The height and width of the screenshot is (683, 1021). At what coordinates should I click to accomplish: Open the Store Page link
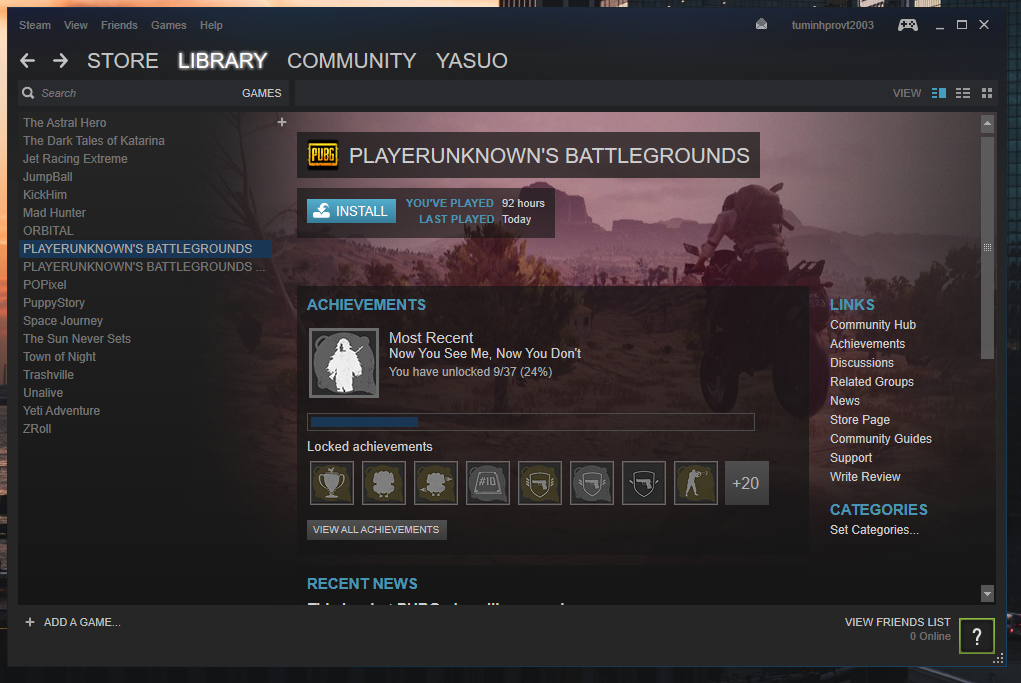pyautogui.click(x=860, y=419)
